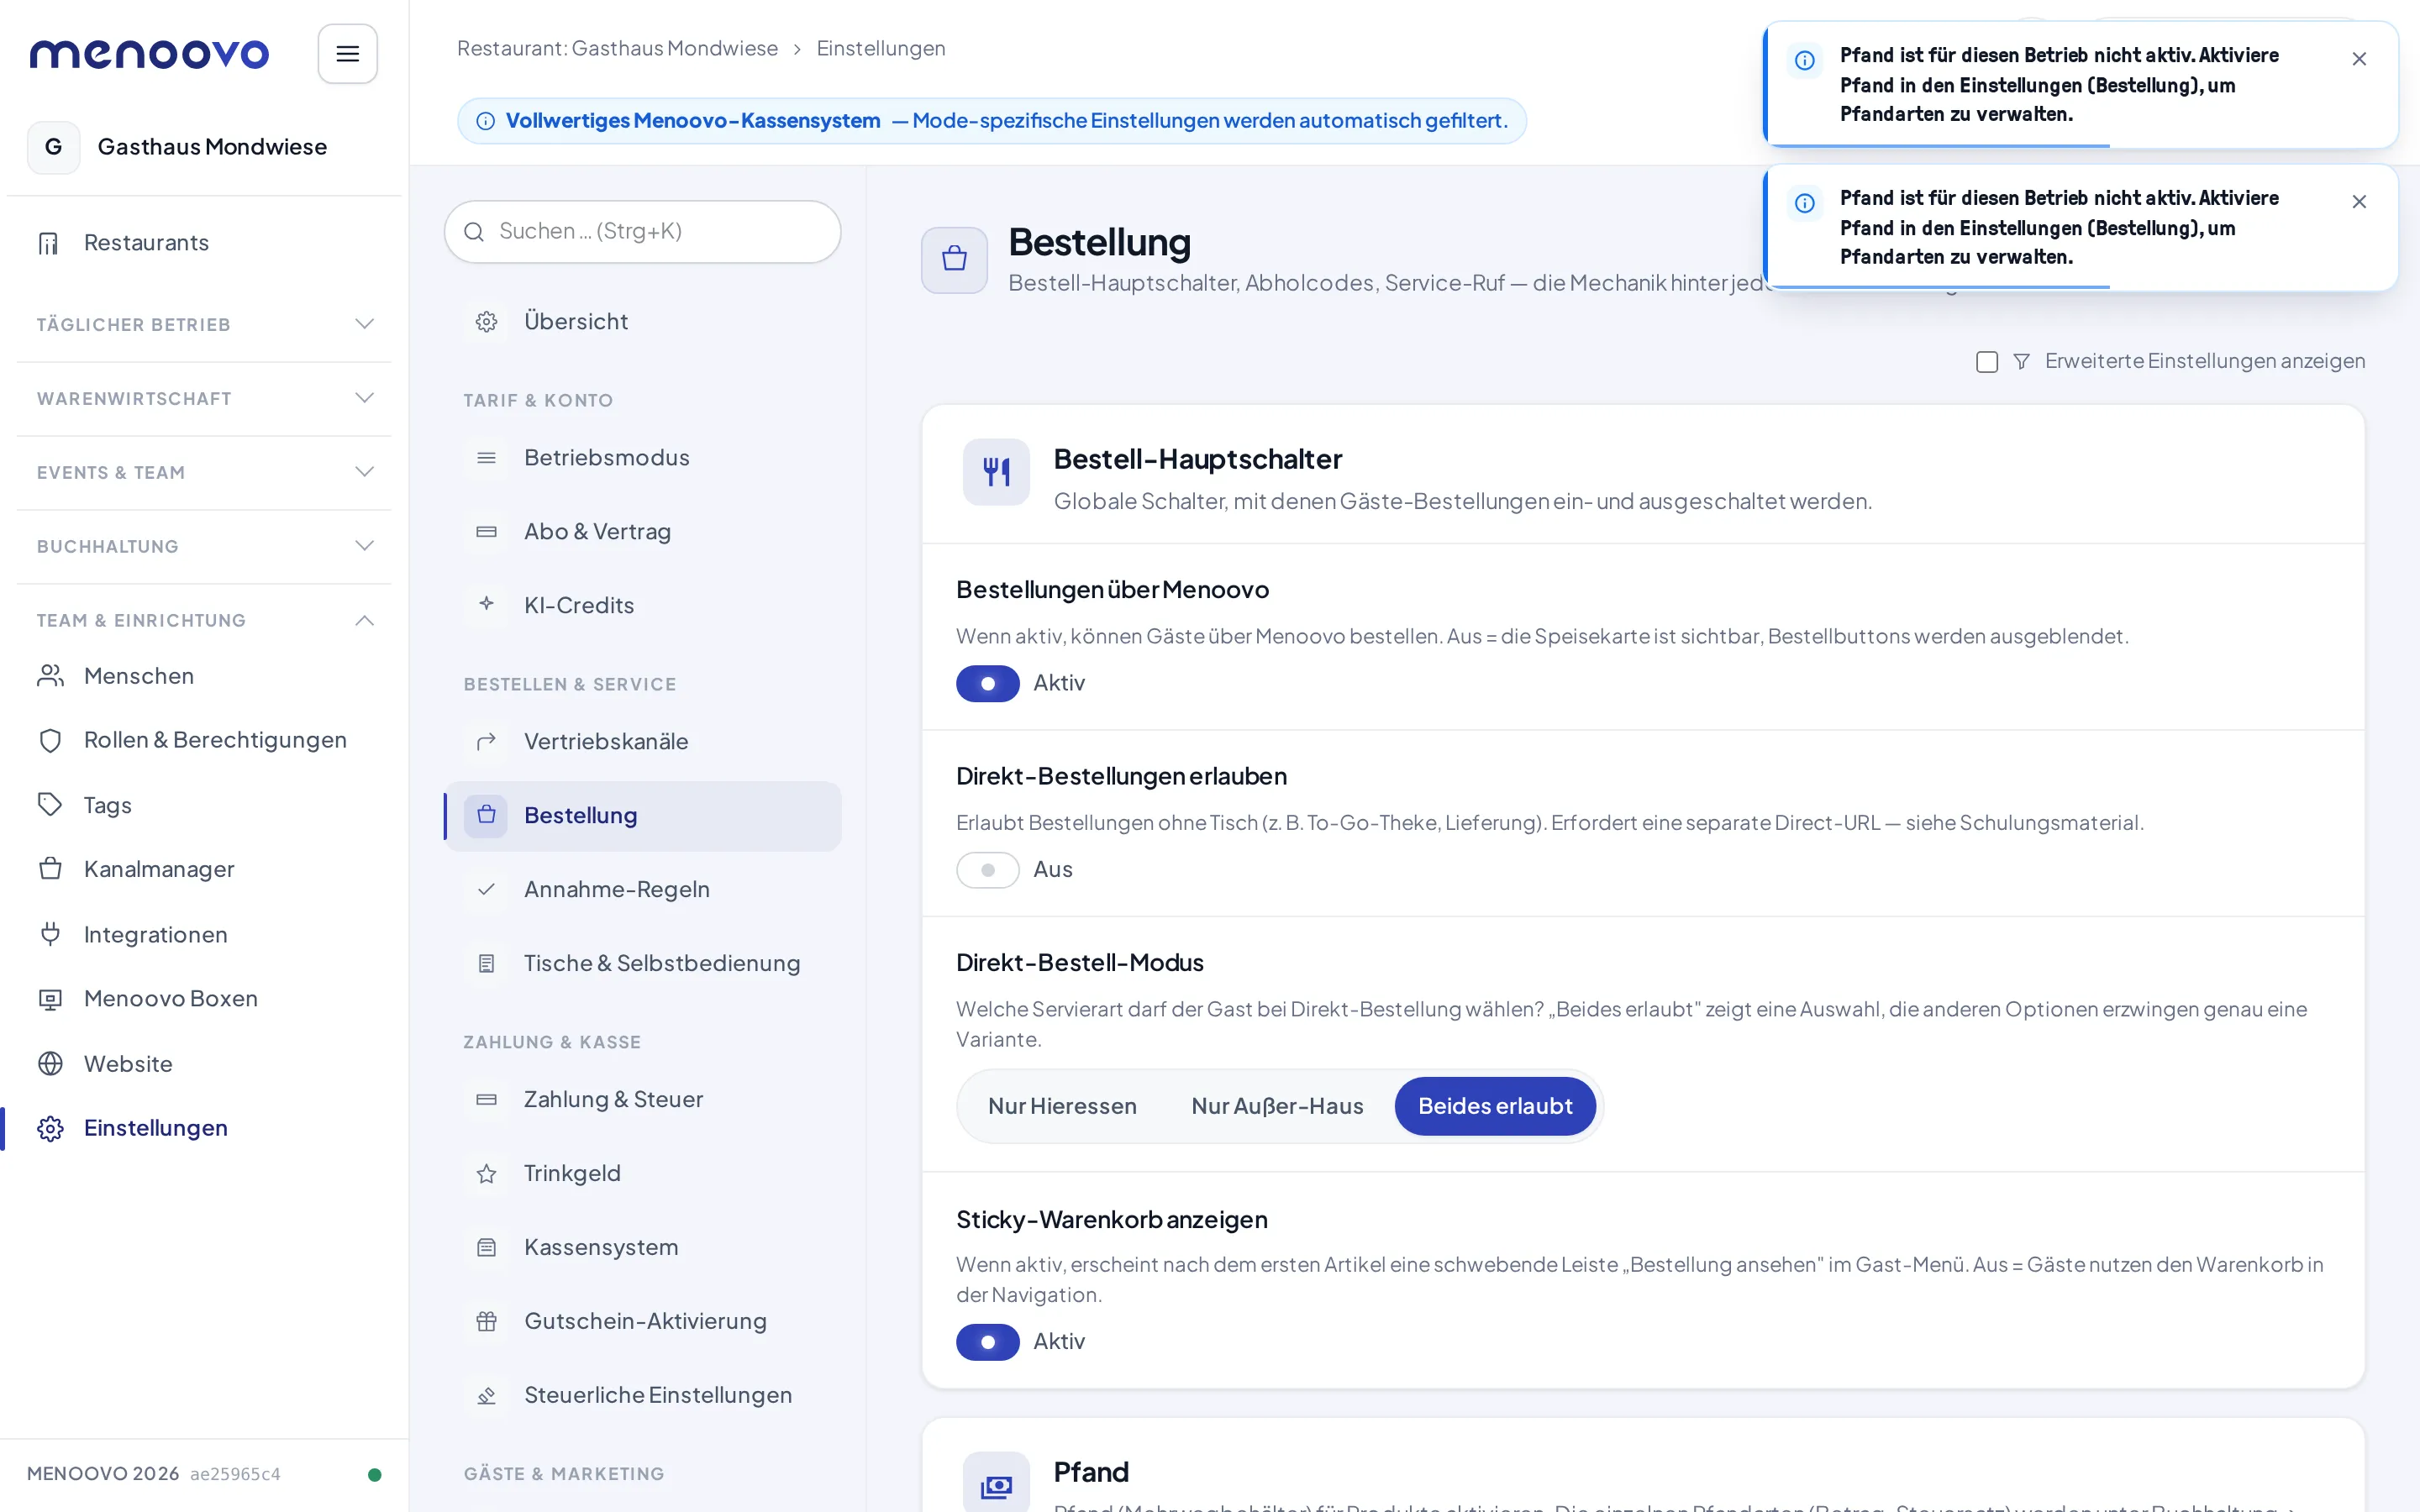Dismiss the top Pfand notification
Screen dimensions: 2420x1512
coord(2359,59)
